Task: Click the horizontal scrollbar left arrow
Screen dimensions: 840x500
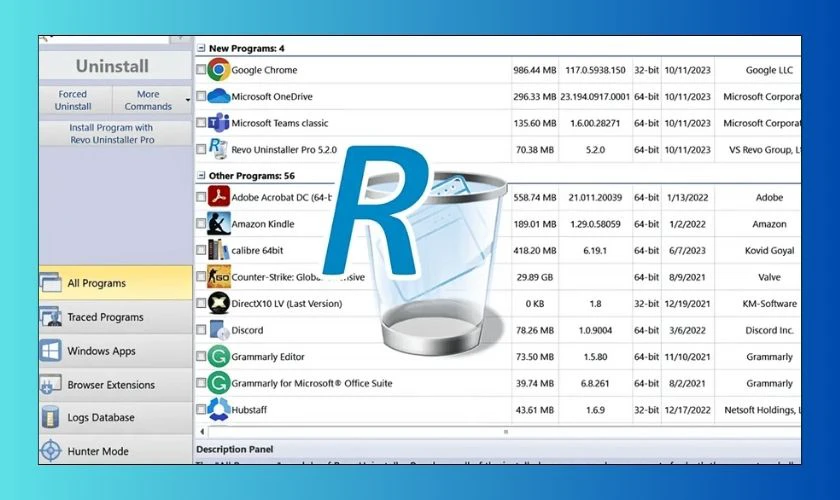Action: (202, 431)
